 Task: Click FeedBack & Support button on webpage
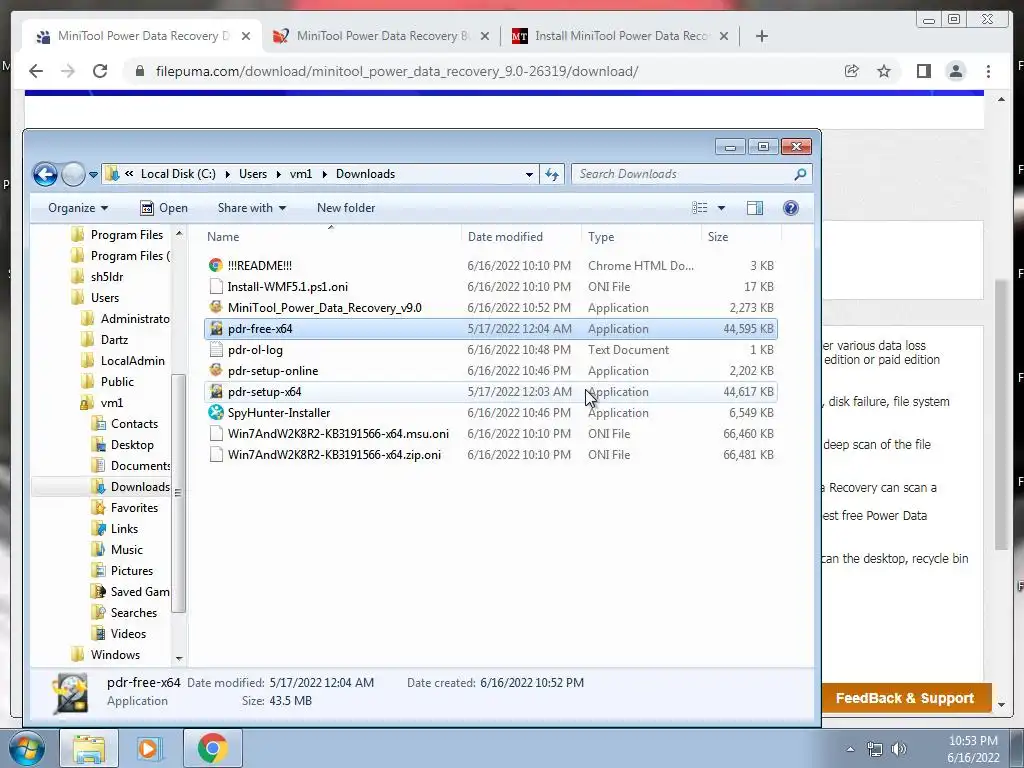pyautogui.click(x=904, y=698)
